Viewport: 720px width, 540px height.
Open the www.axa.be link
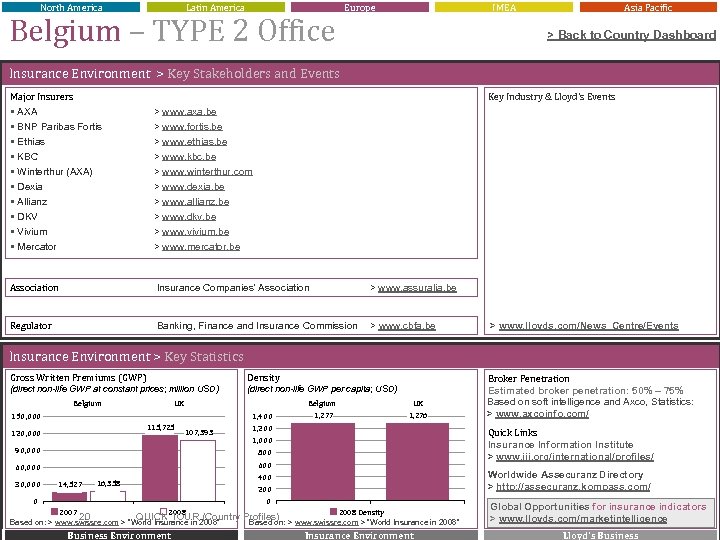(x=189, y=112)
